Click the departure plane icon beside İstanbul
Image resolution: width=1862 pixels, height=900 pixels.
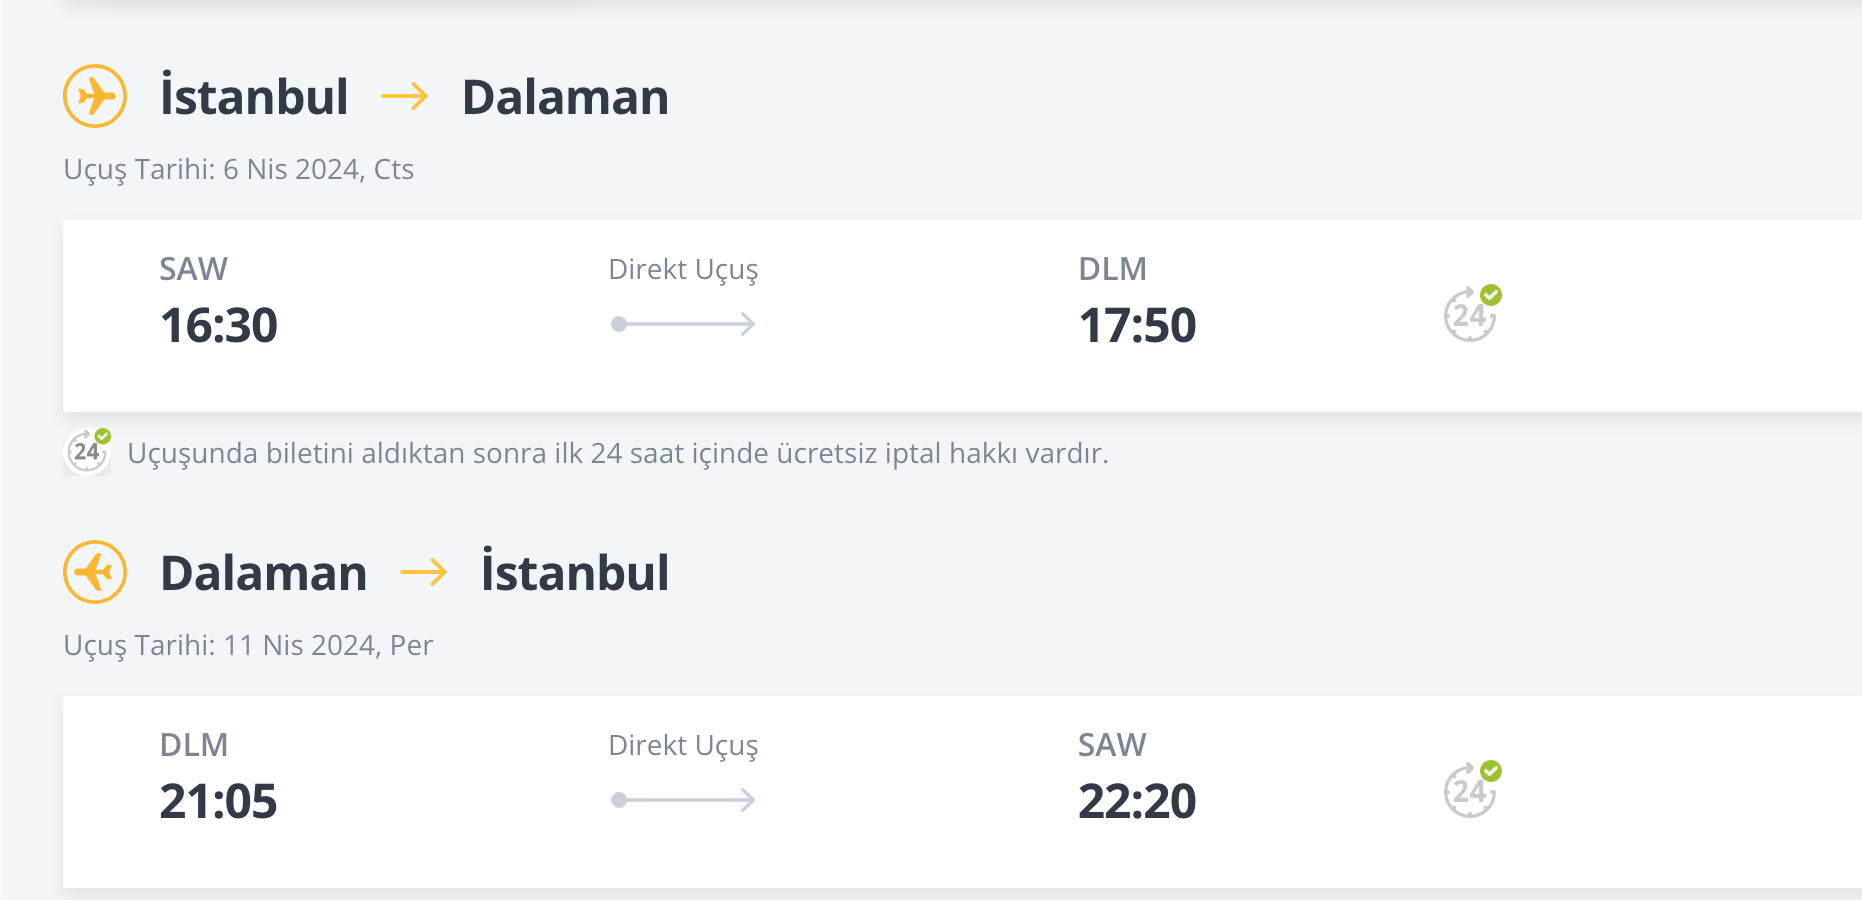coord(95,96)
